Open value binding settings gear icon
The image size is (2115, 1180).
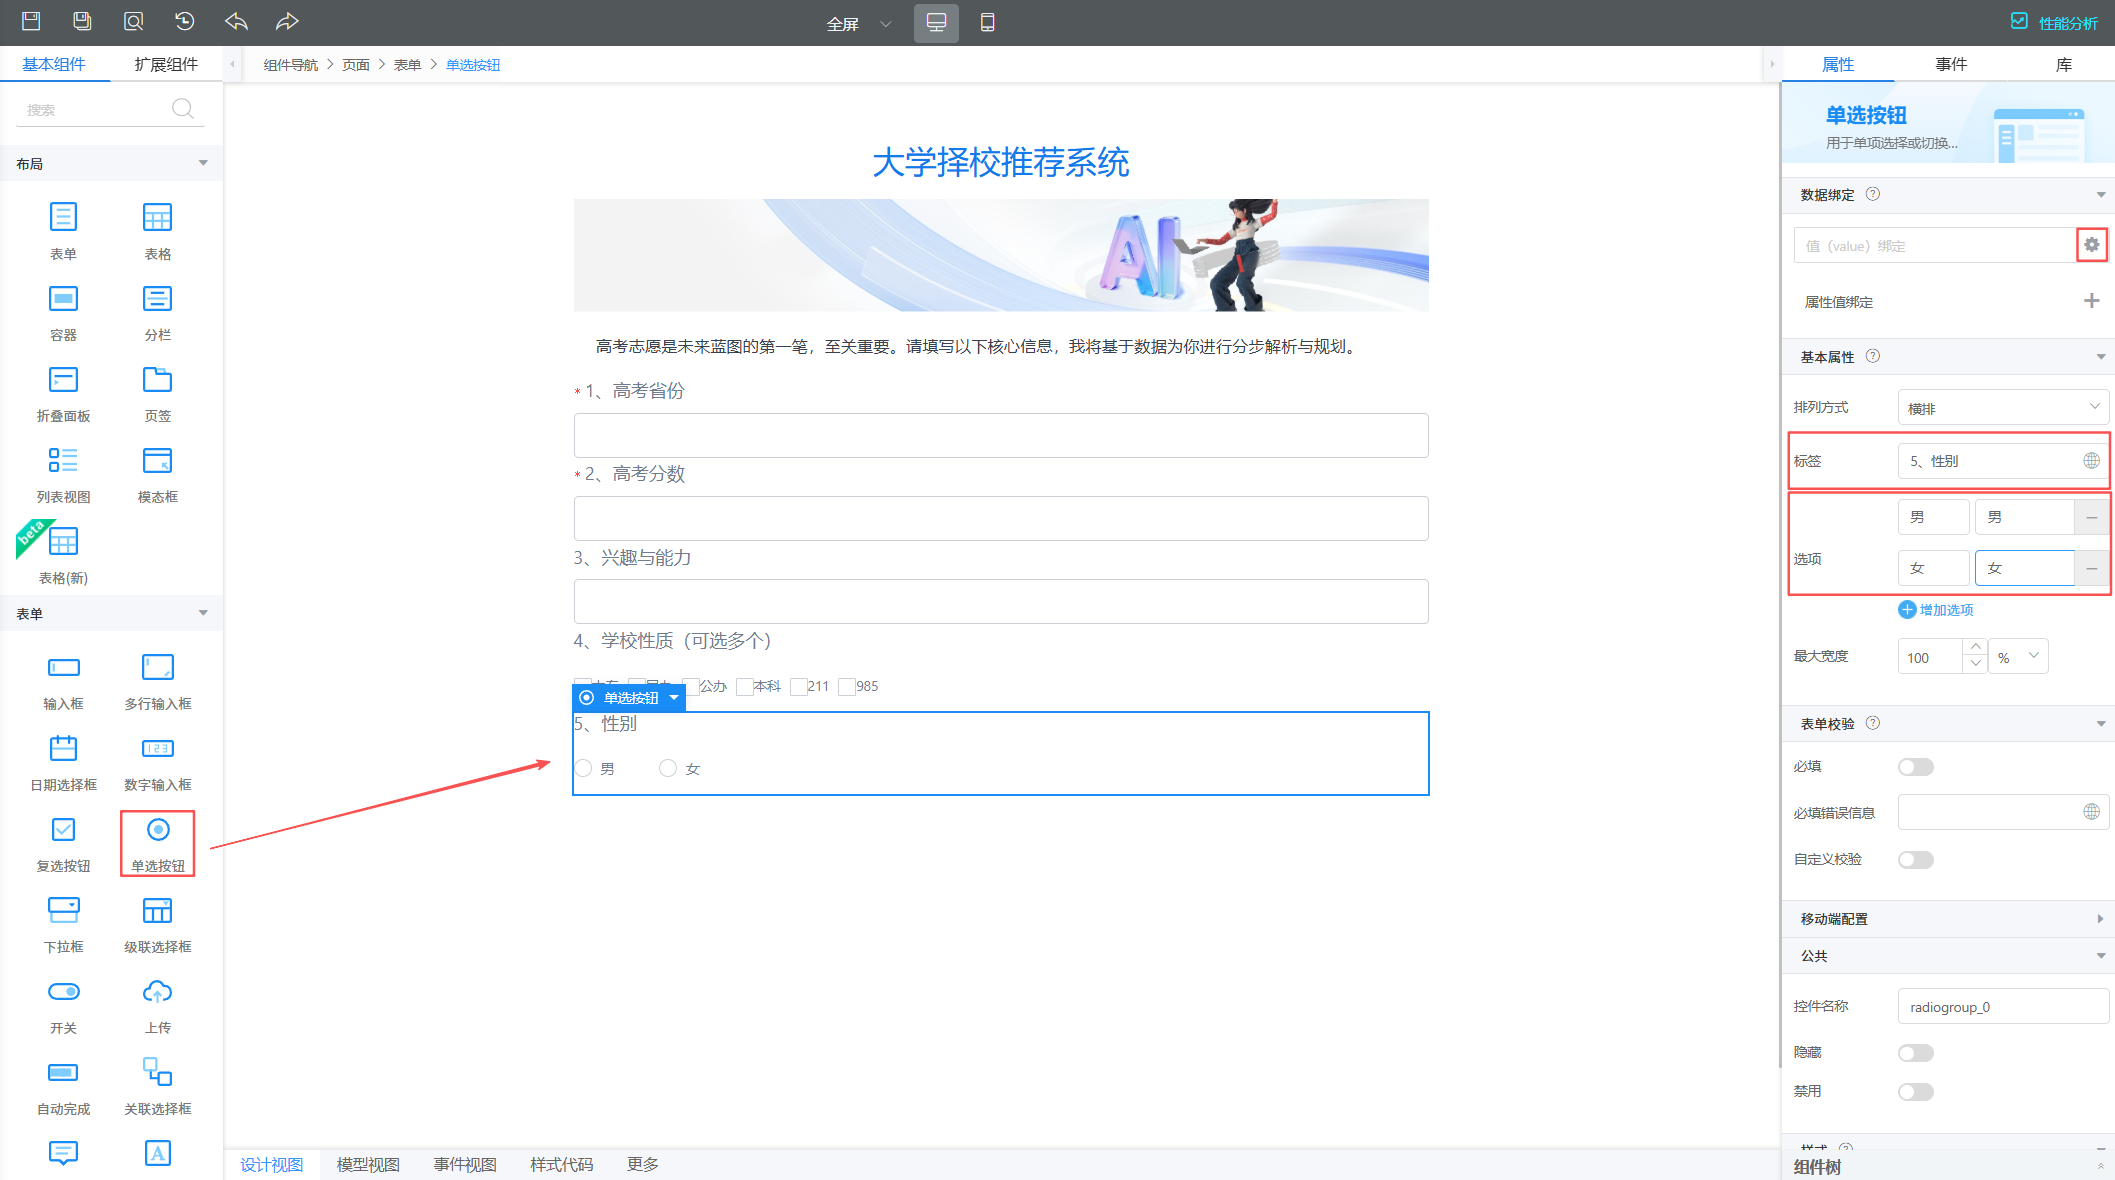[x=2091, y=245]
